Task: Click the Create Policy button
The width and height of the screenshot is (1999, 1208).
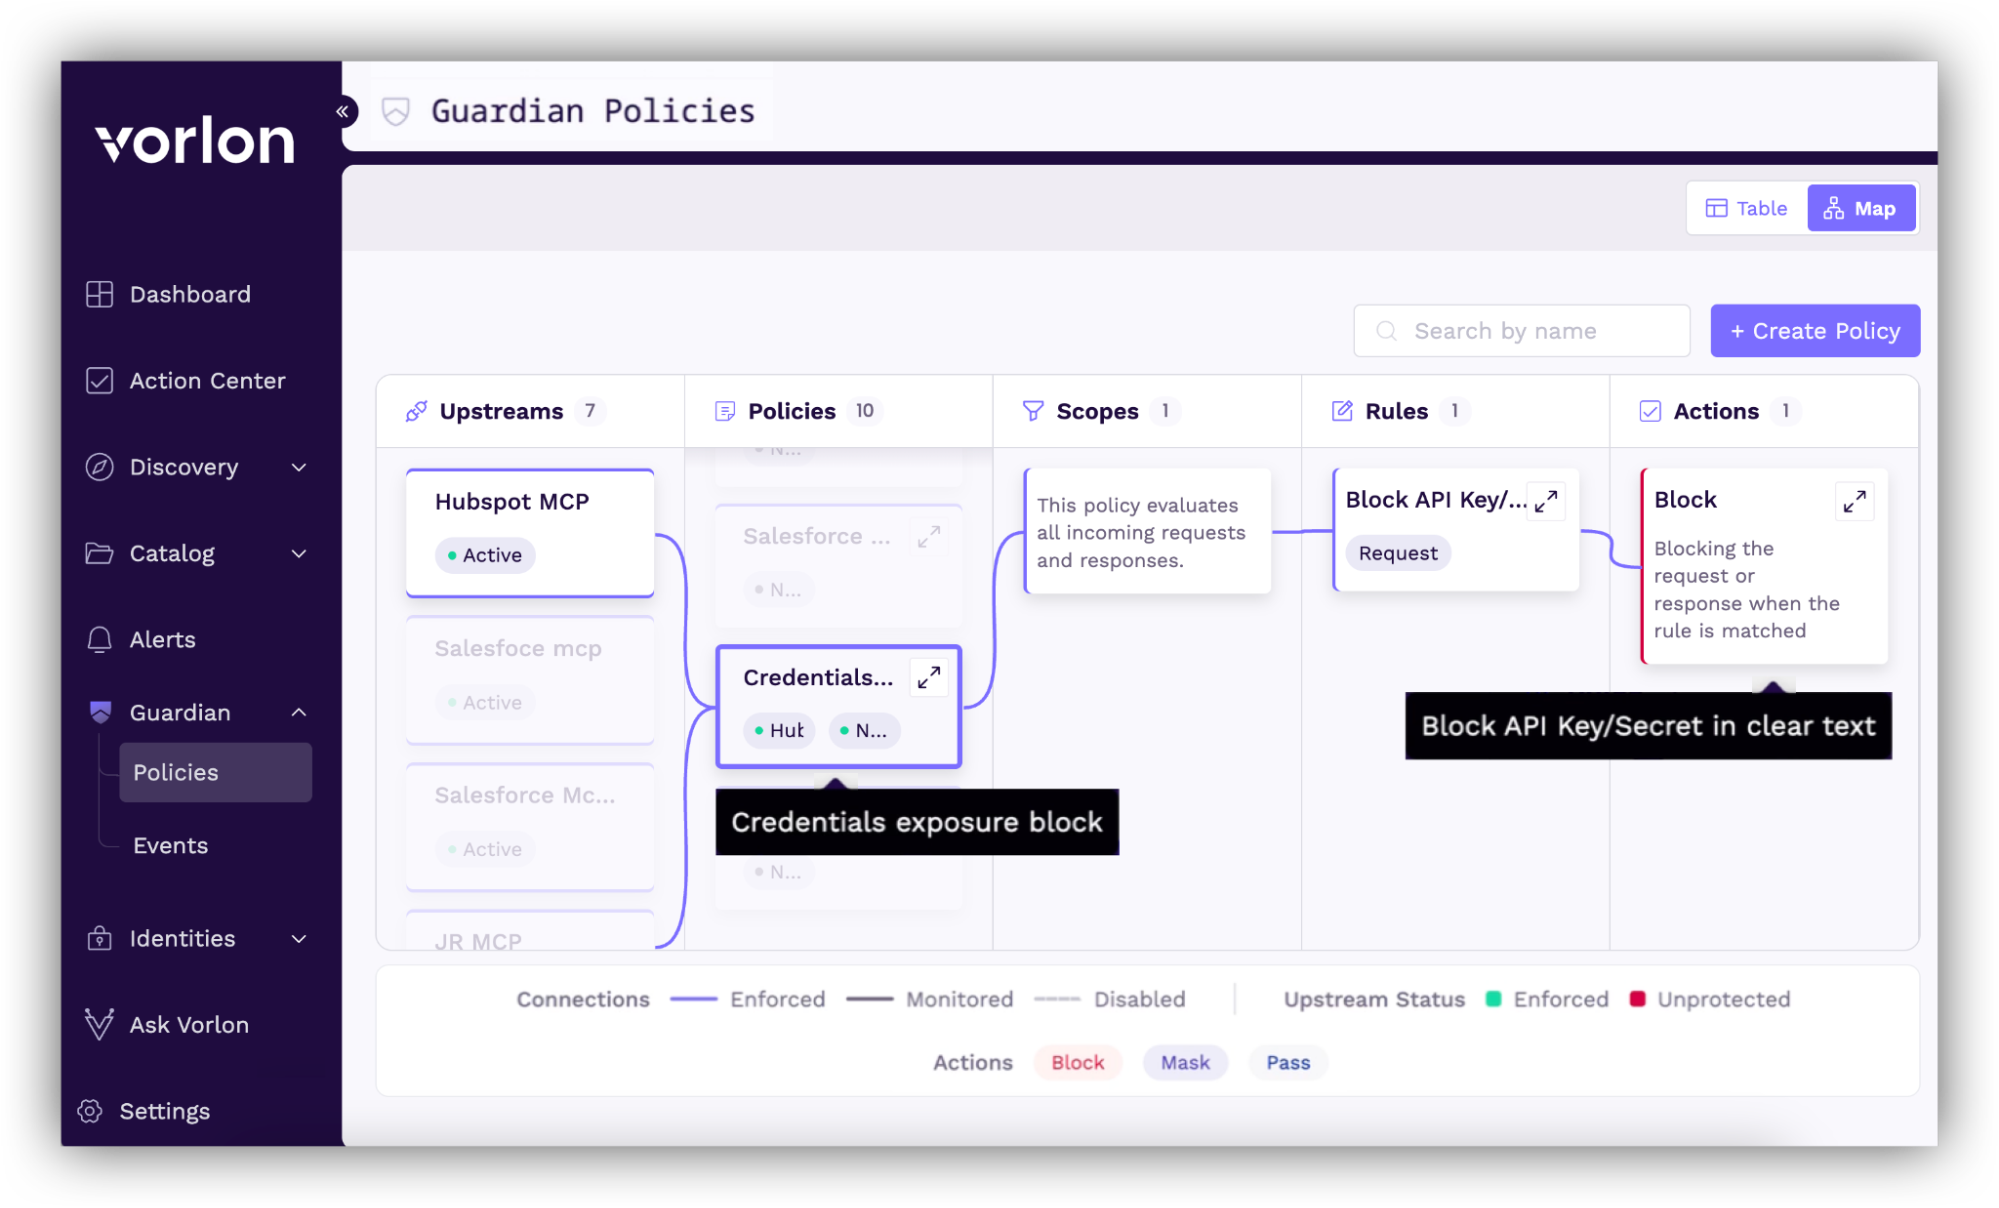Action: (x=1815, y=331)
